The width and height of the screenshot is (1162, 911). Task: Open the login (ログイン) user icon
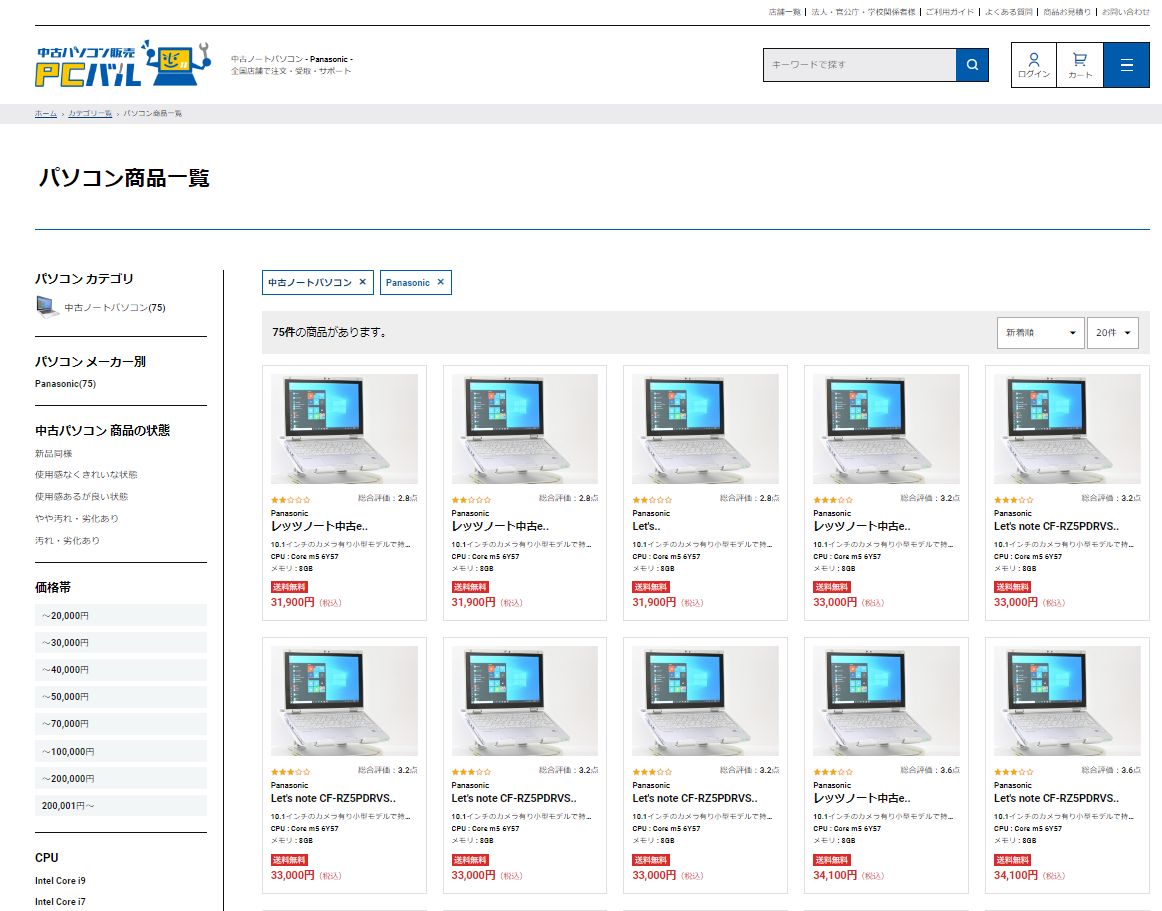pos(1034,64)
